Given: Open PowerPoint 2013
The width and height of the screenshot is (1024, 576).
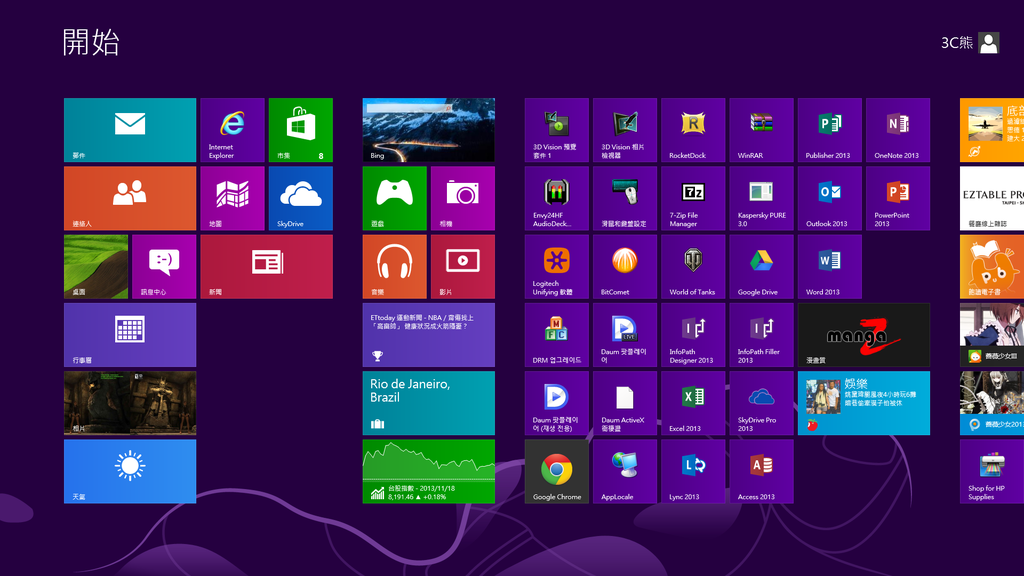Looking at the screenshot, I should tap(898, 199).
